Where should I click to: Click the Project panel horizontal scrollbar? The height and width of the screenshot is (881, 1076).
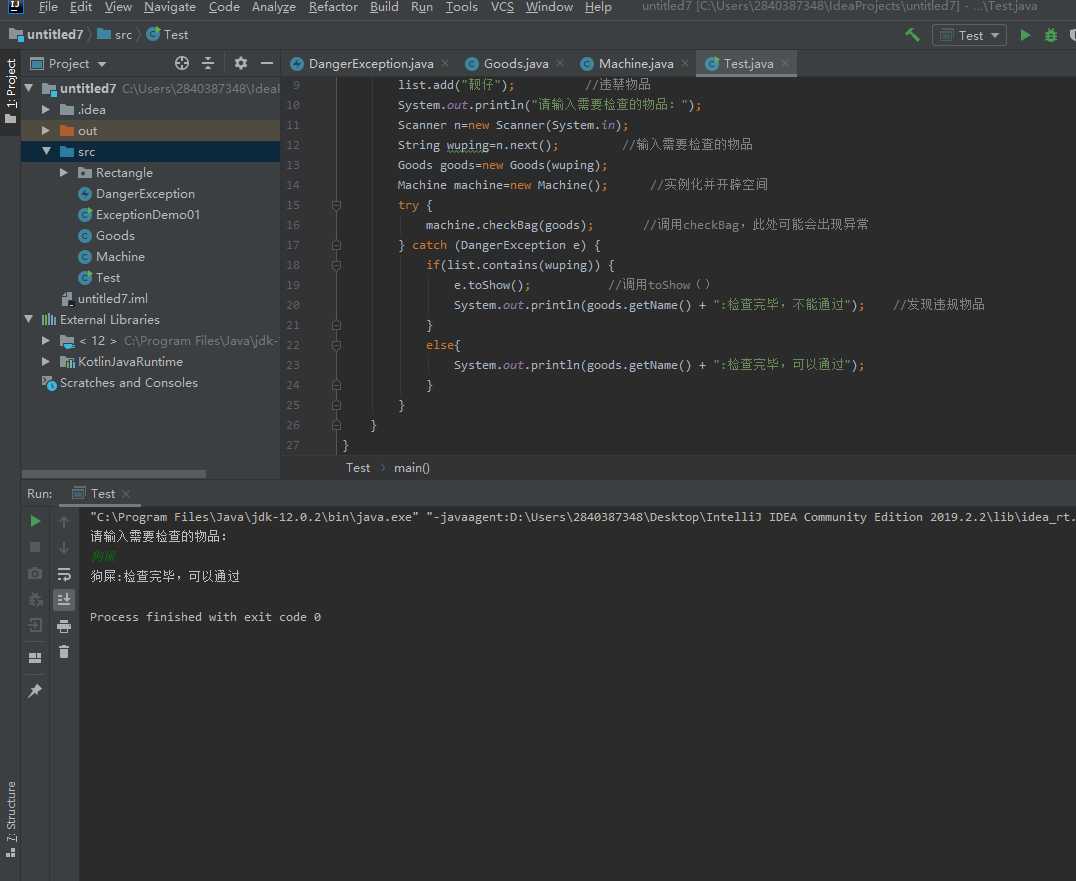(114, 474)
